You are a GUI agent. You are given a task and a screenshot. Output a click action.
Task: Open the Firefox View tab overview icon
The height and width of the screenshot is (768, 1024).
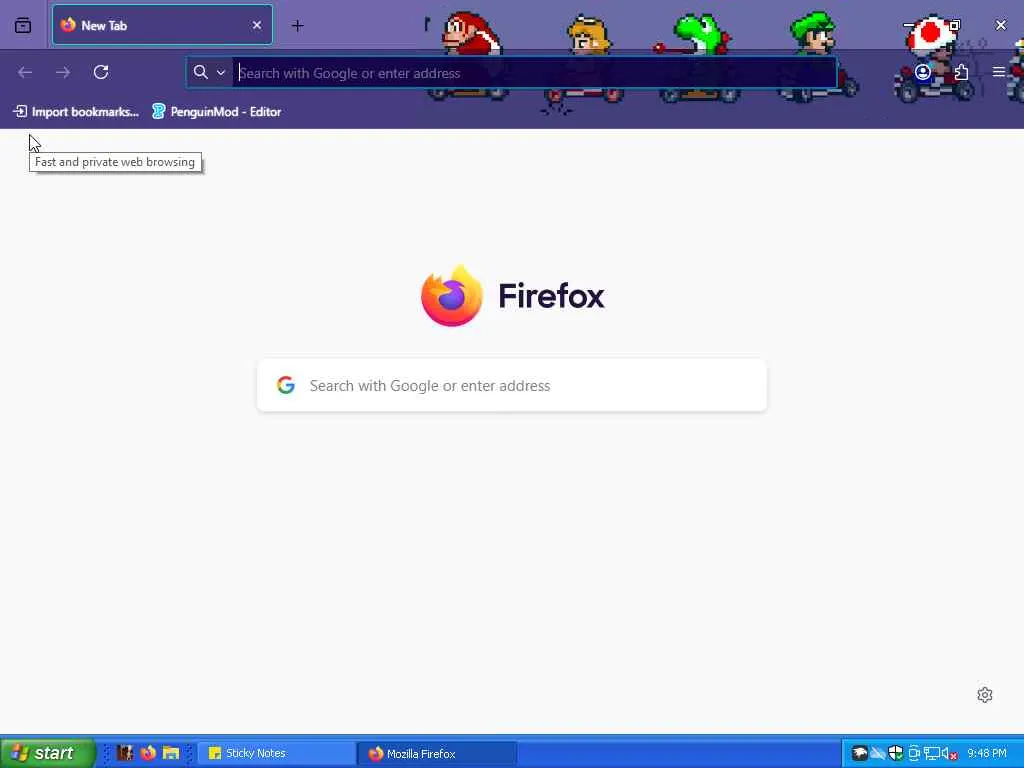(23, 25)
